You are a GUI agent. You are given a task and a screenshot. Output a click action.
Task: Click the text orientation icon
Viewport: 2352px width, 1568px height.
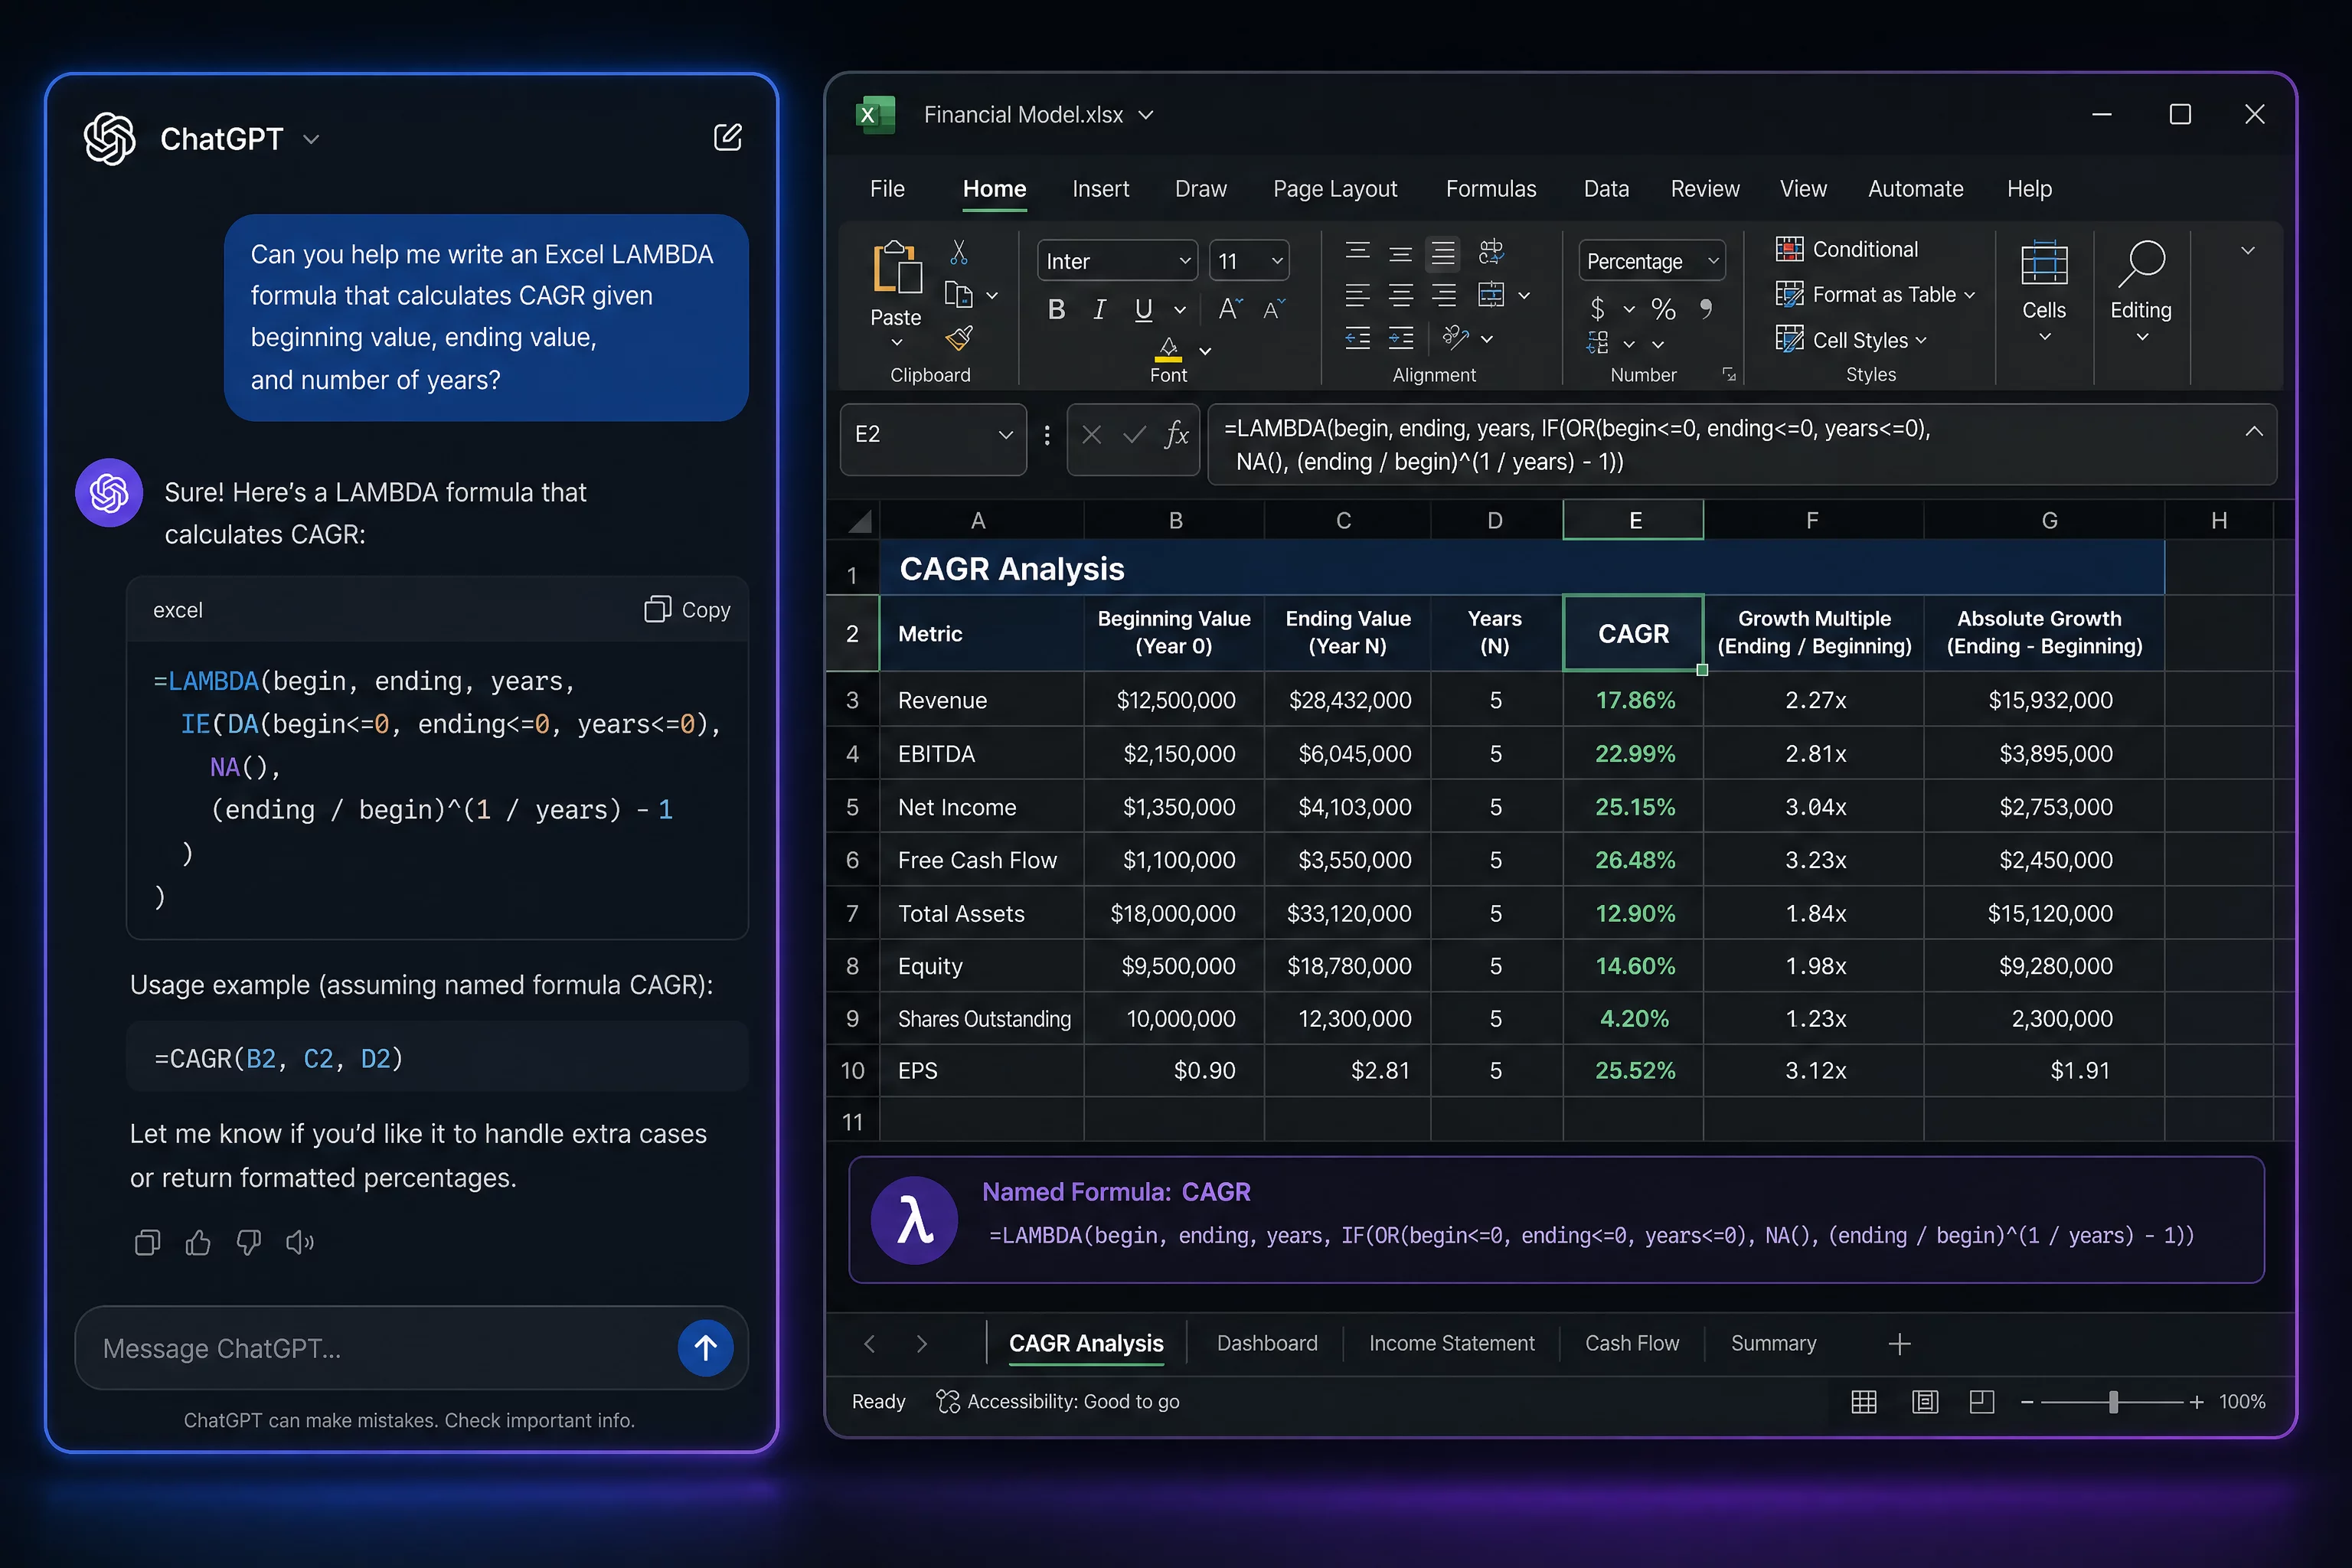tap(1455, 338)
